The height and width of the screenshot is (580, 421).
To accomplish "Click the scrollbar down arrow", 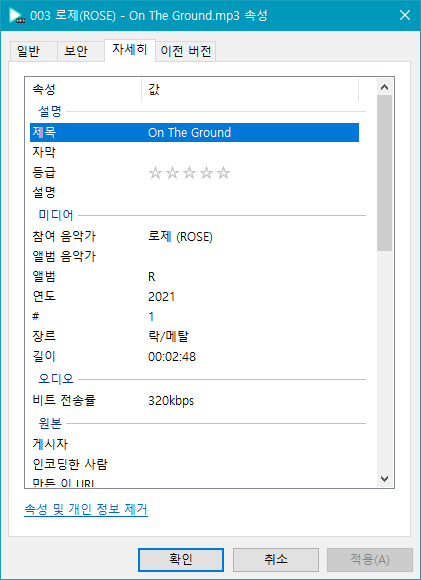I will (384, 479).
